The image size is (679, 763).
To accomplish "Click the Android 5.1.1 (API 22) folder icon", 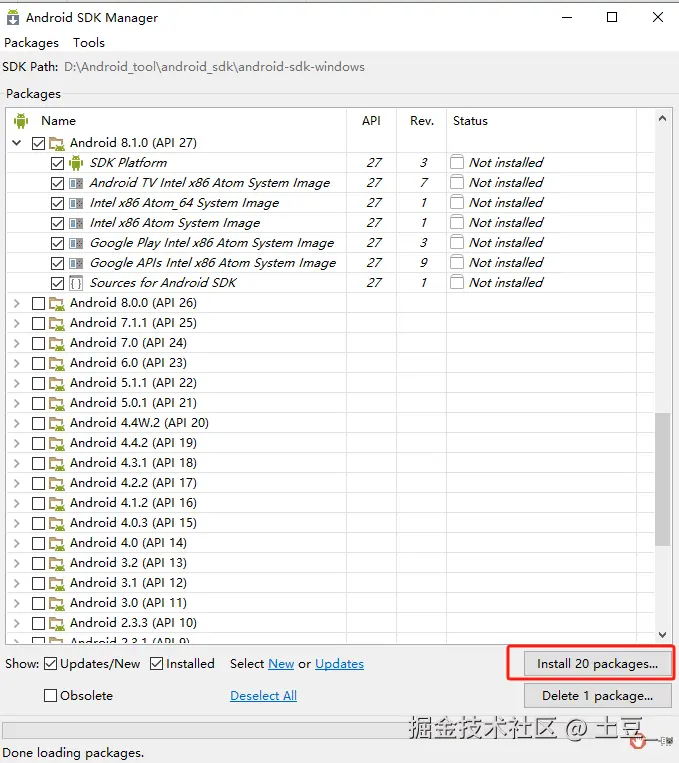I will pos(57,383).
